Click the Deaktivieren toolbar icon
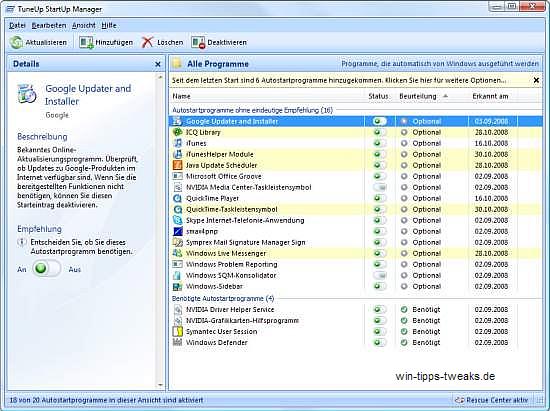The height and width of the screenshot is (411, 550). click(x=198, y=42)
